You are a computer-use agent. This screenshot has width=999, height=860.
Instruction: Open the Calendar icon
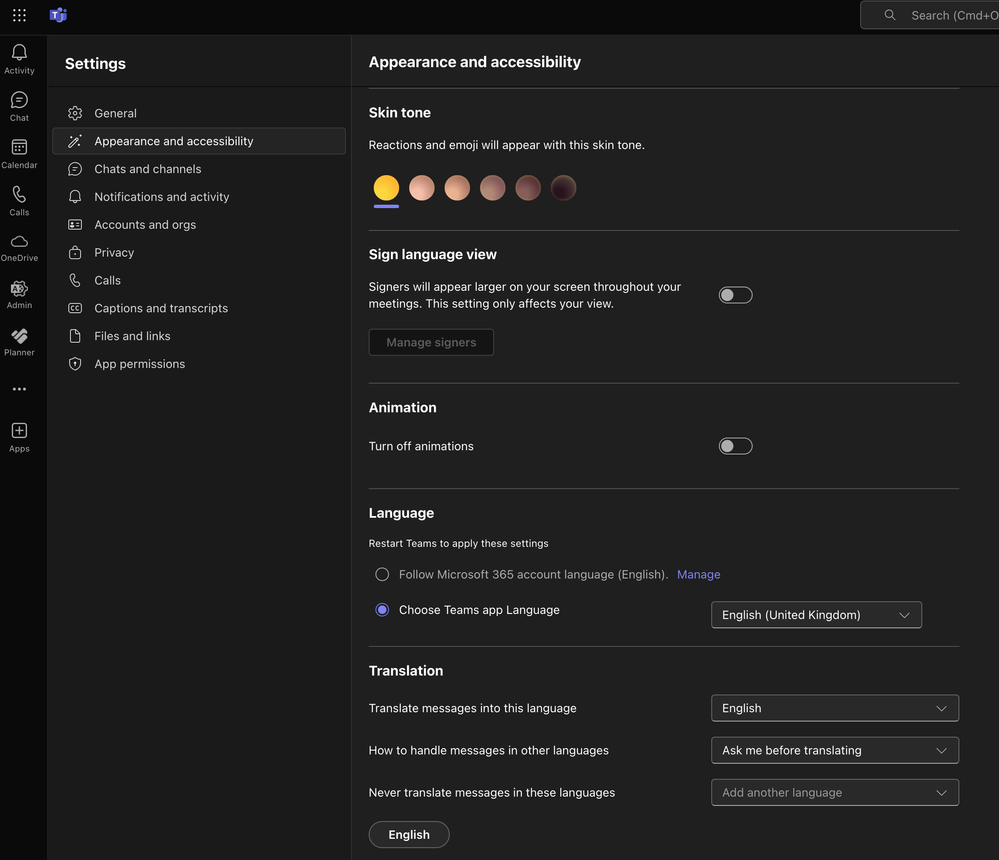pos(19,147)
